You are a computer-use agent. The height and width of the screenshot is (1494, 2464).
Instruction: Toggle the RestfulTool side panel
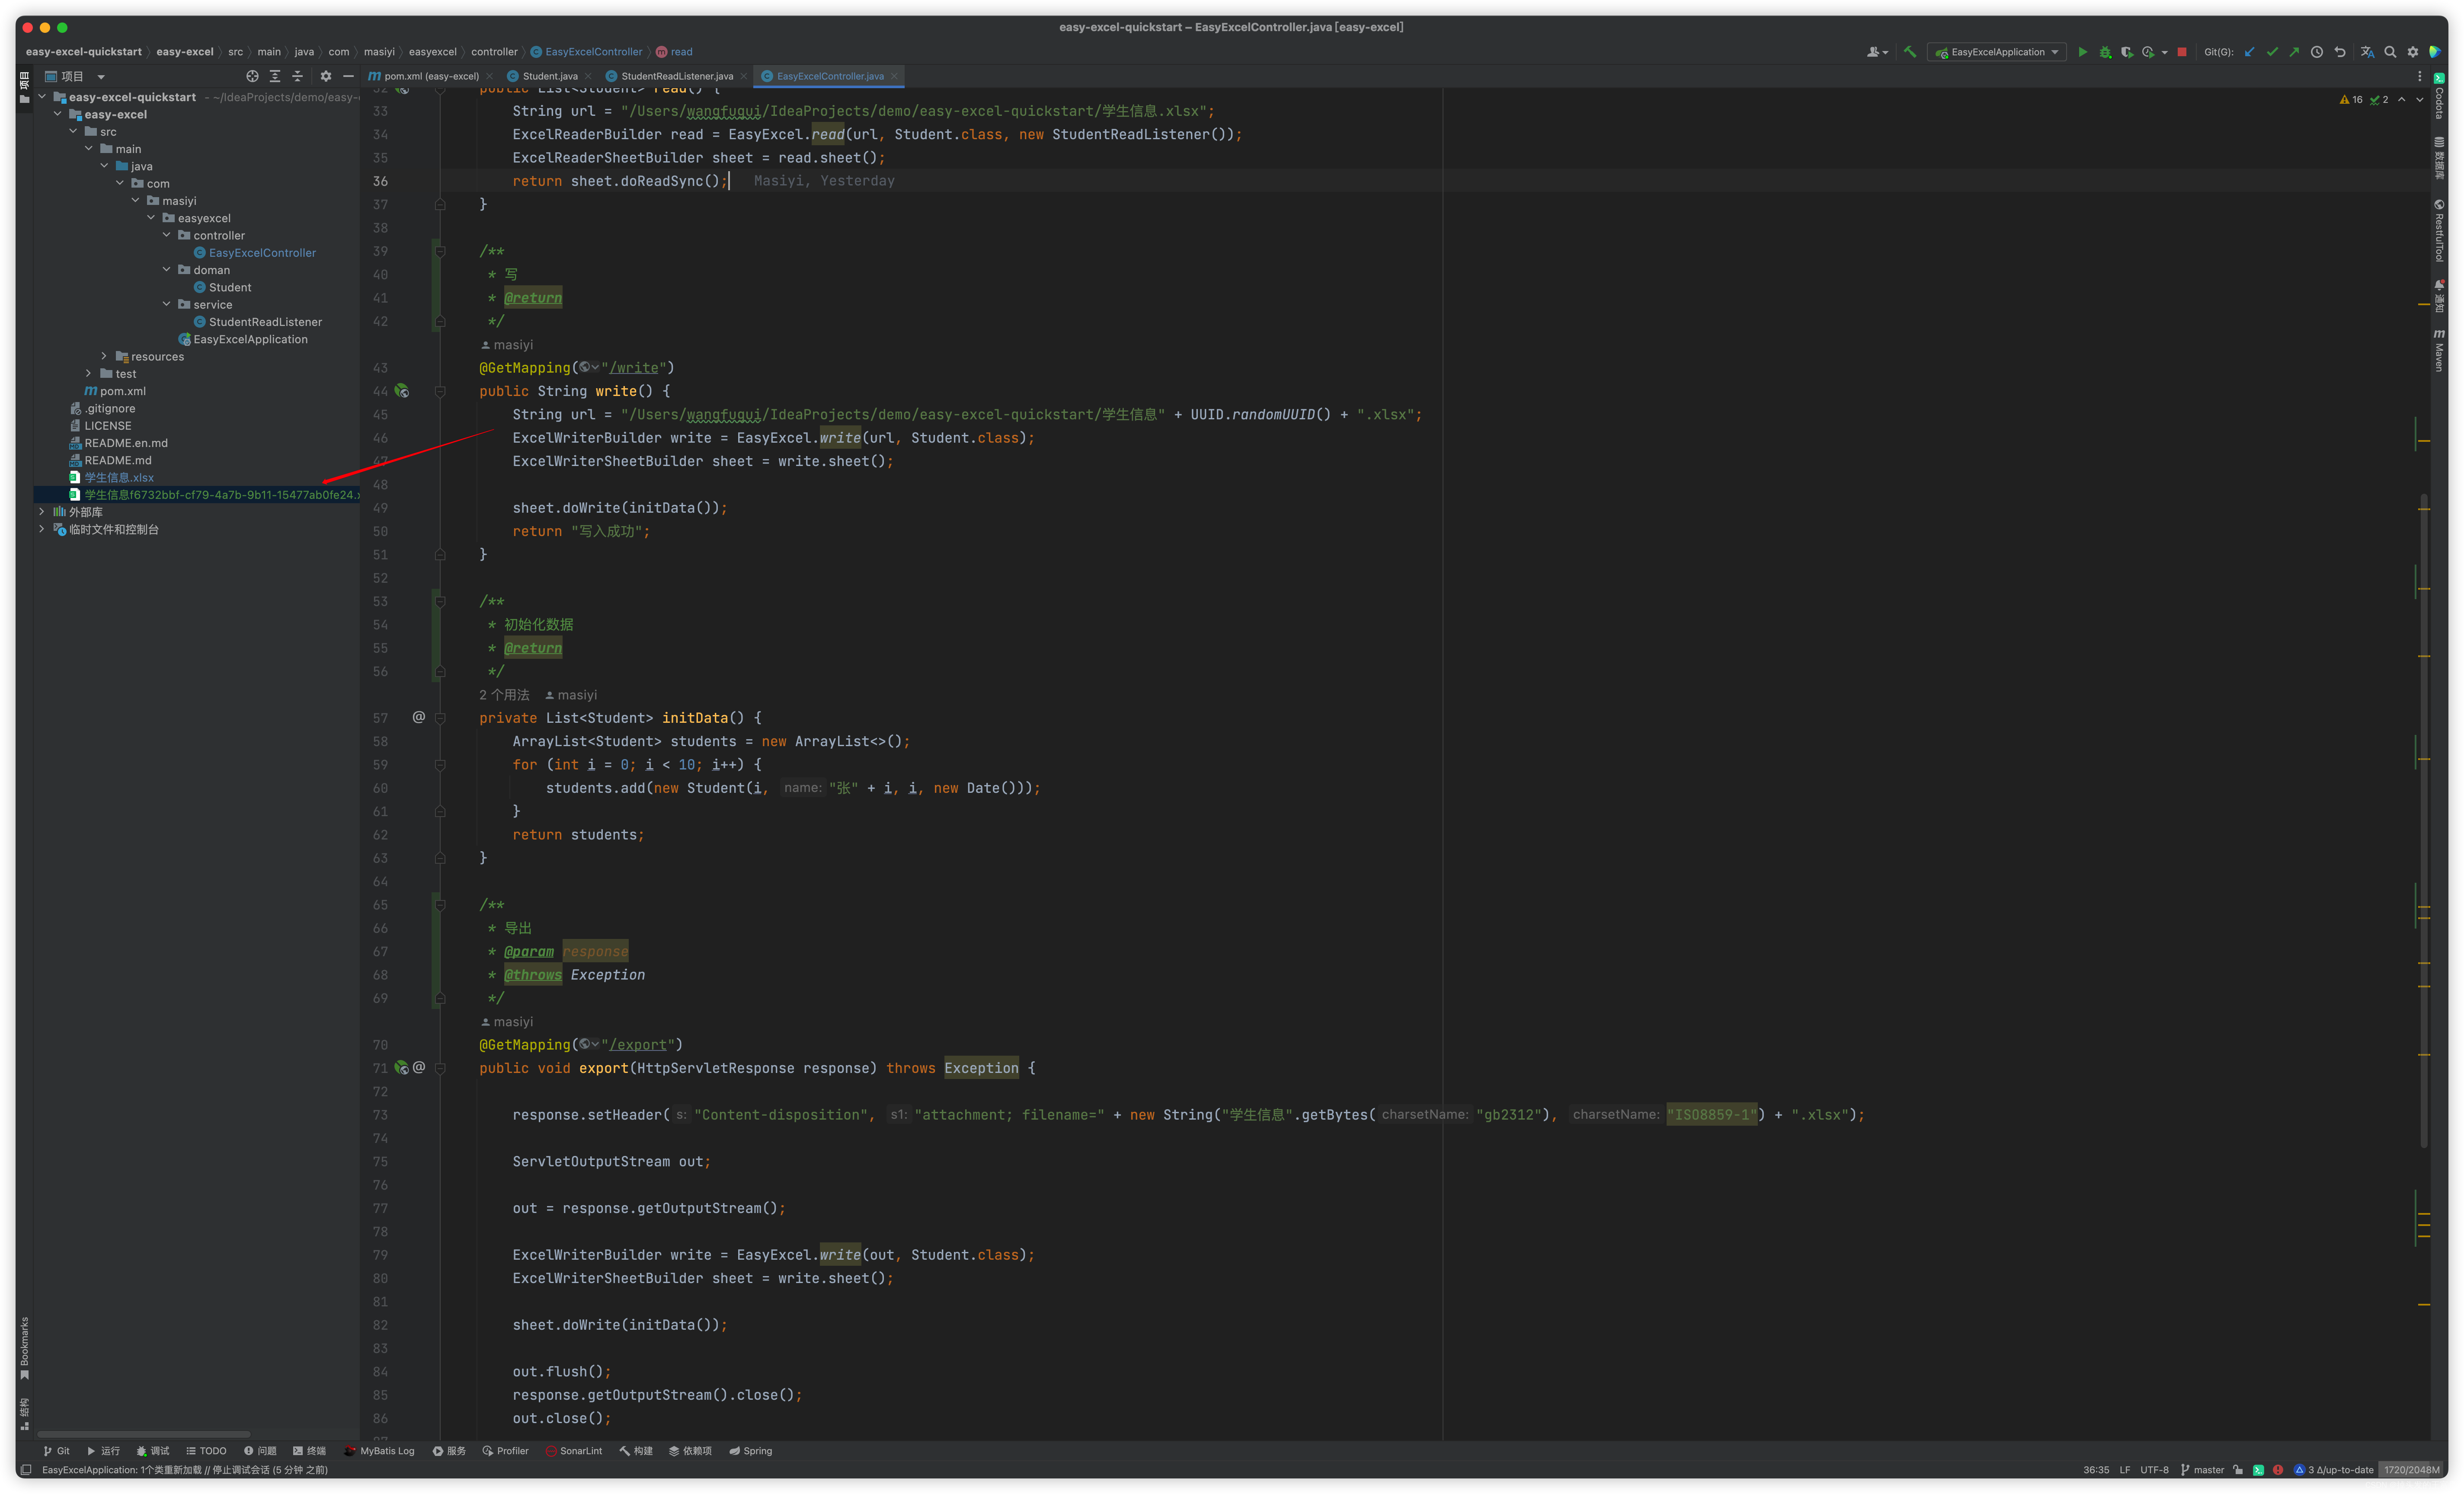[x=2439, y=230]
